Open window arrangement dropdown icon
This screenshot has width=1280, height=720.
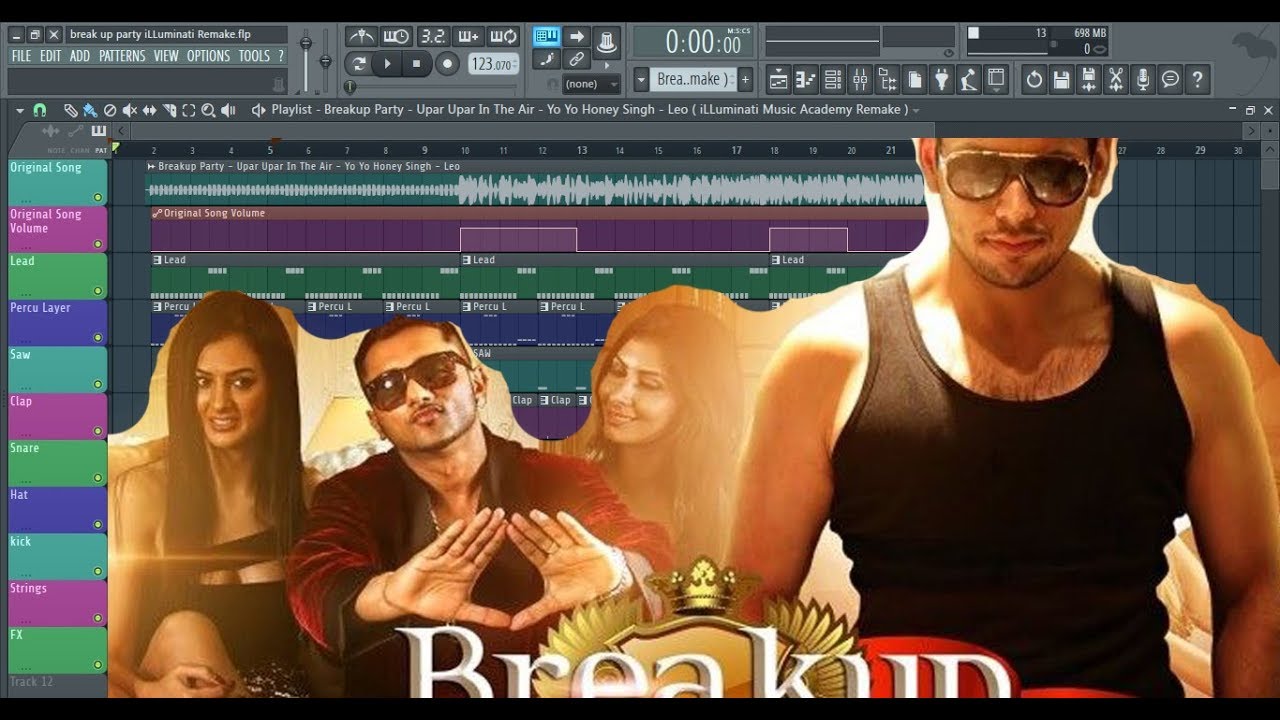[996, 80]
